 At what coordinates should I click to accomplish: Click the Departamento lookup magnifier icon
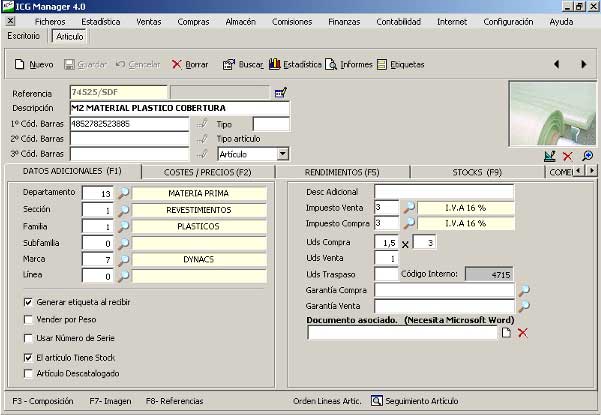(x=124, y=193)
